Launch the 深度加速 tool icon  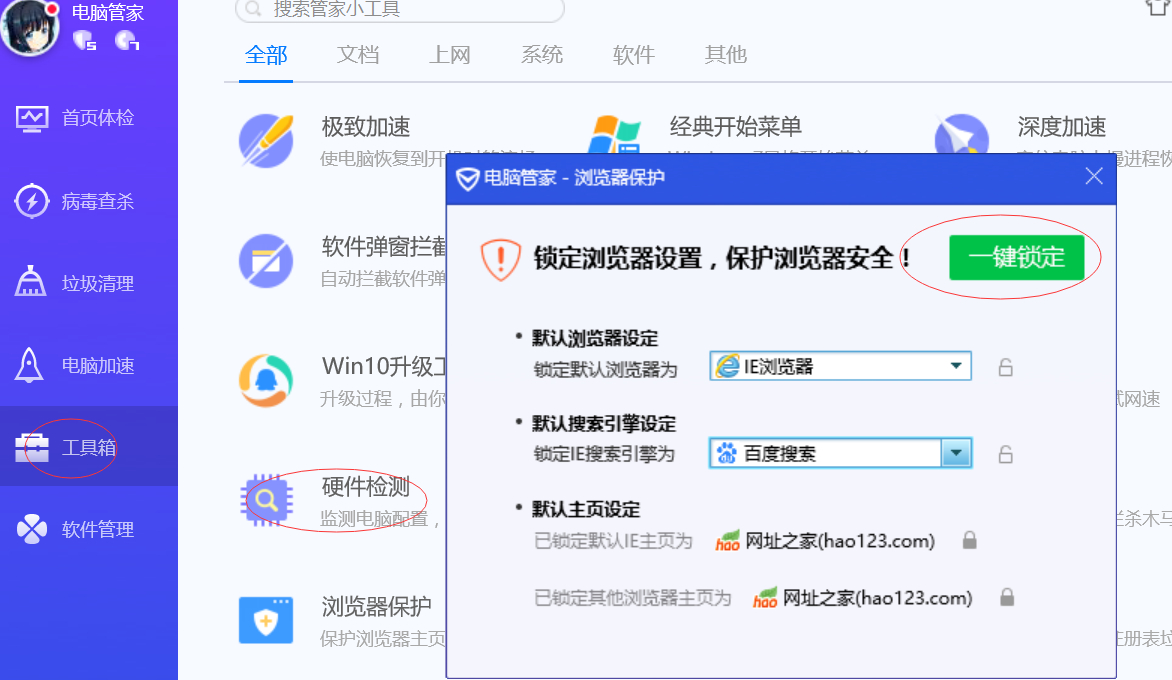click(962, 134)
